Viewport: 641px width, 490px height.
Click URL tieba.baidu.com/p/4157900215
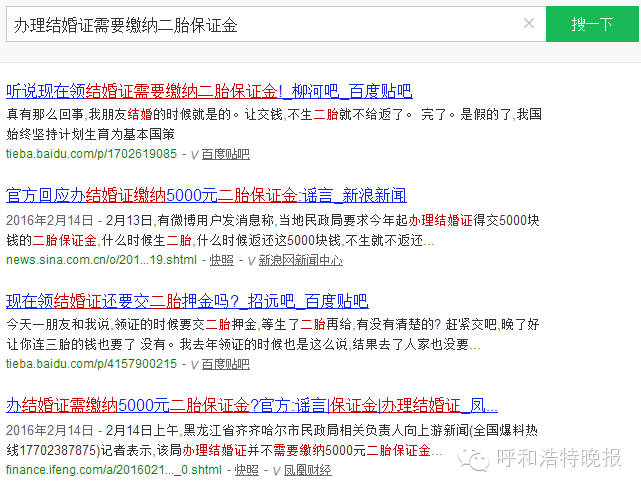click(91, 364)
